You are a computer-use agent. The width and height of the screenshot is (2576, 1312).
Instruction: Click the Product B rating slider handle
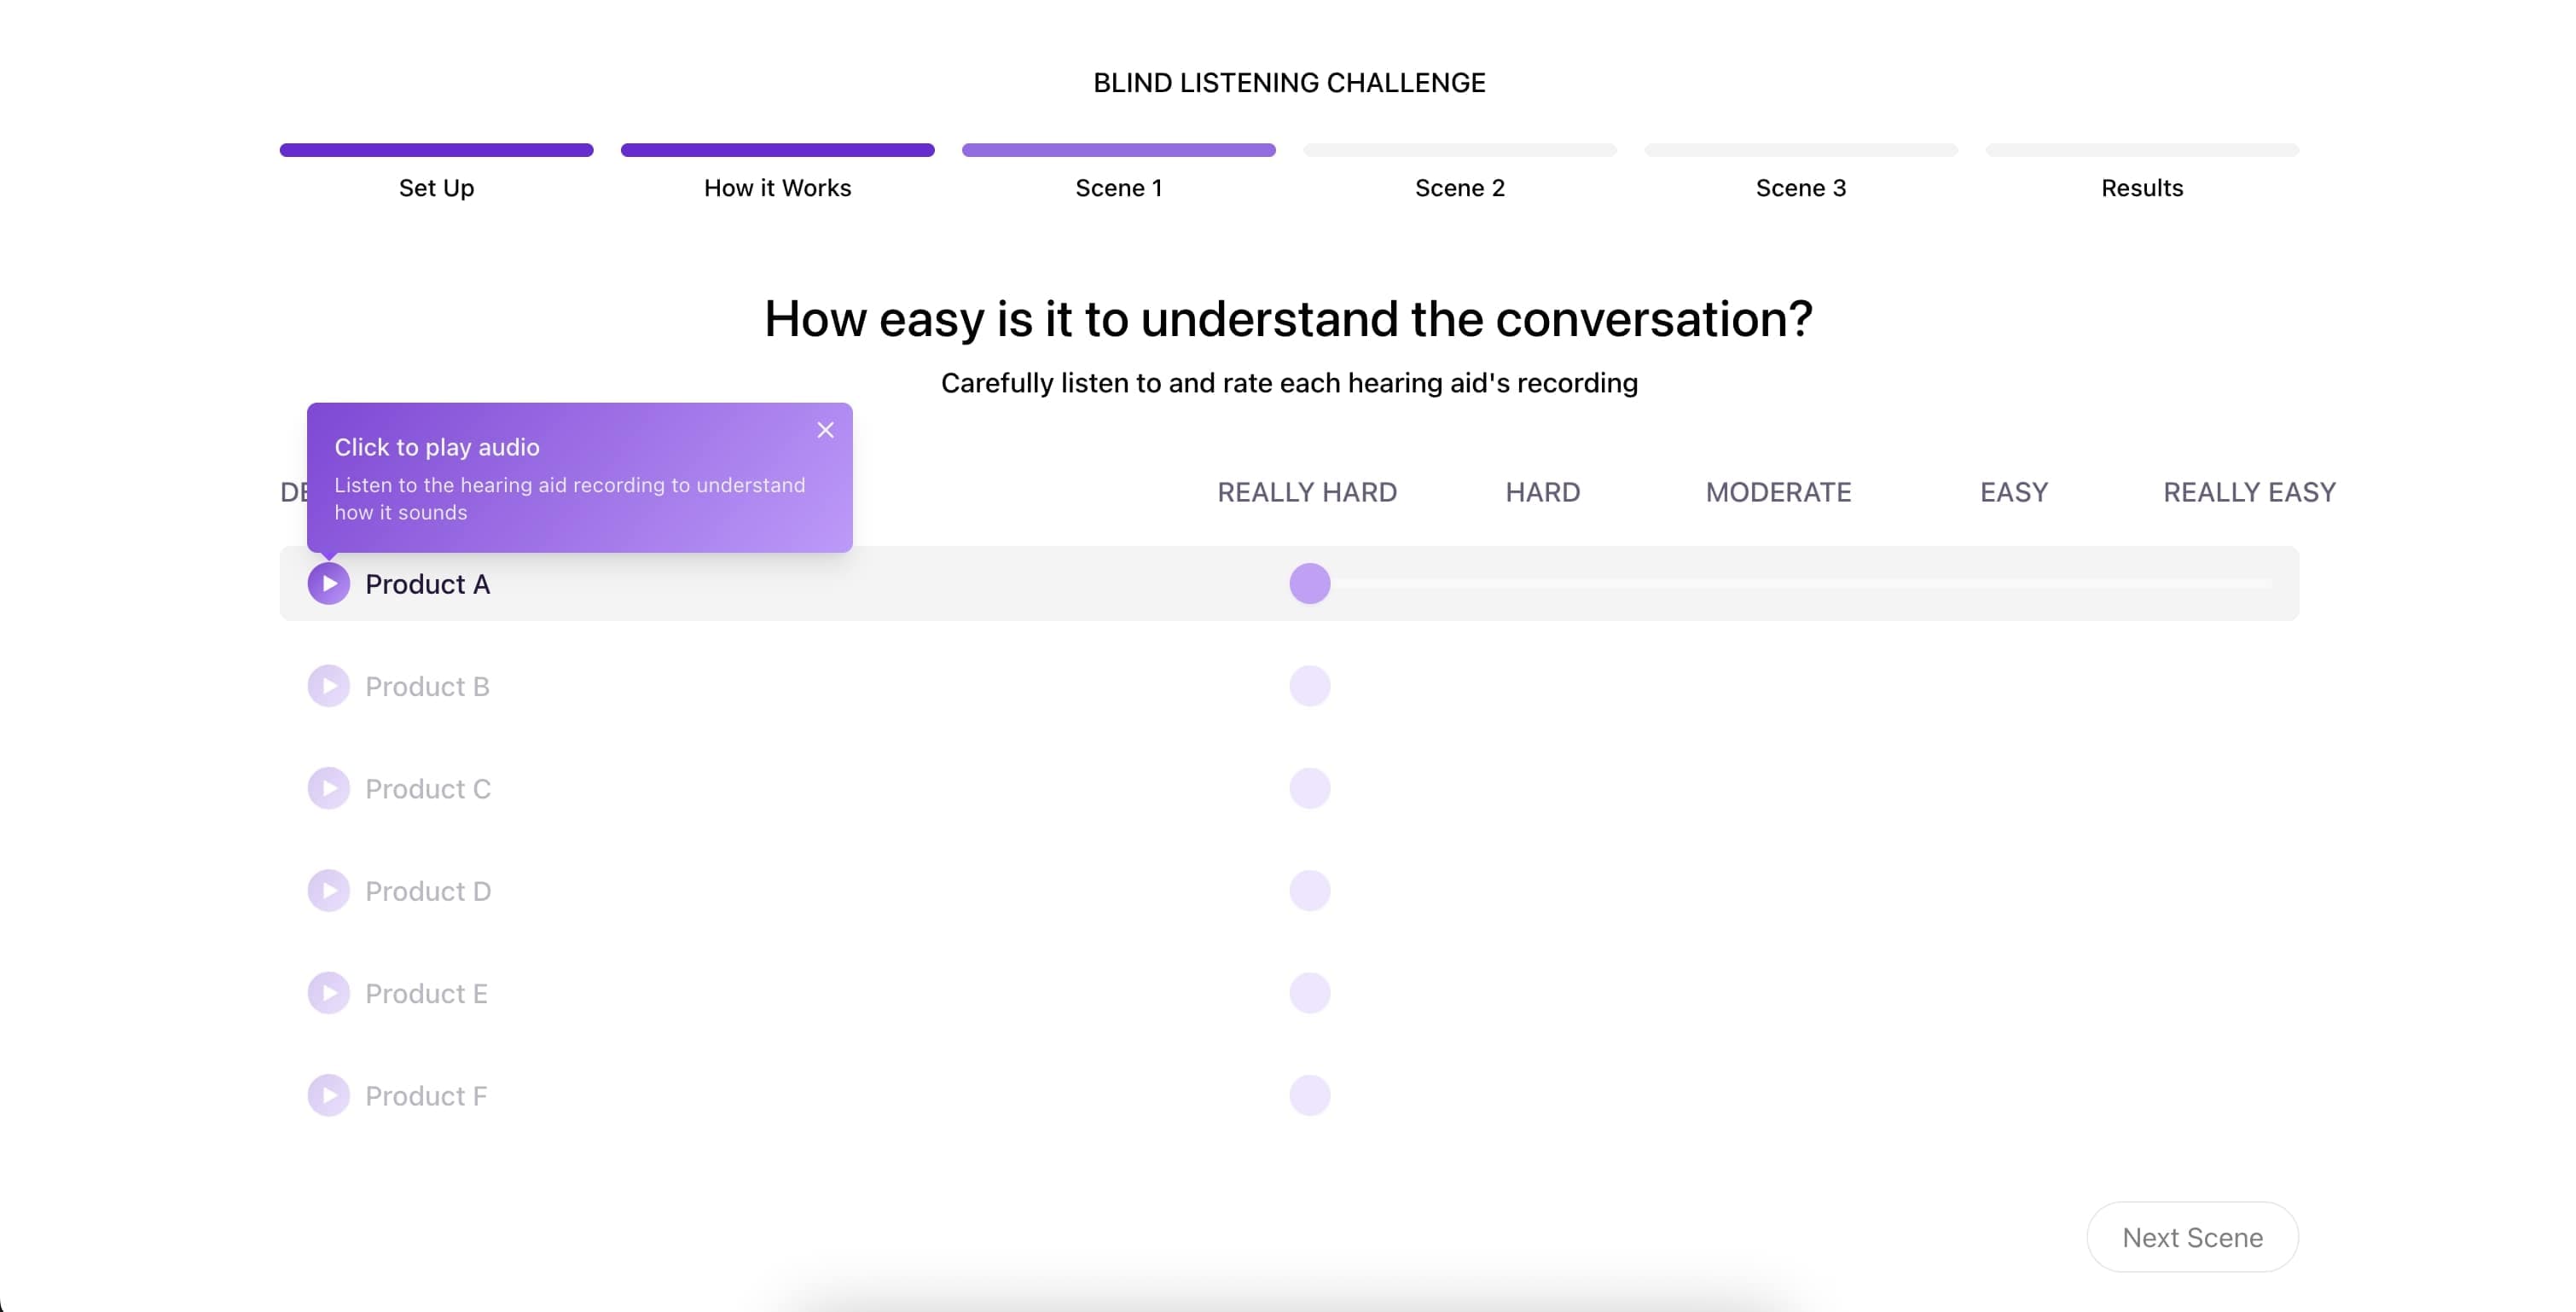pyautogui.click(x=1310, y=686)
